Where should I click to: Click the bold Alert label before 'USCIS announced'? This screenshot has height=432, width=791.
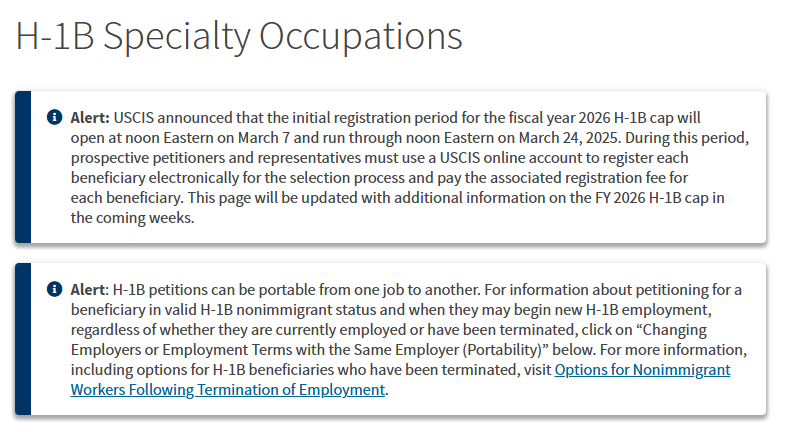(90, 118)
